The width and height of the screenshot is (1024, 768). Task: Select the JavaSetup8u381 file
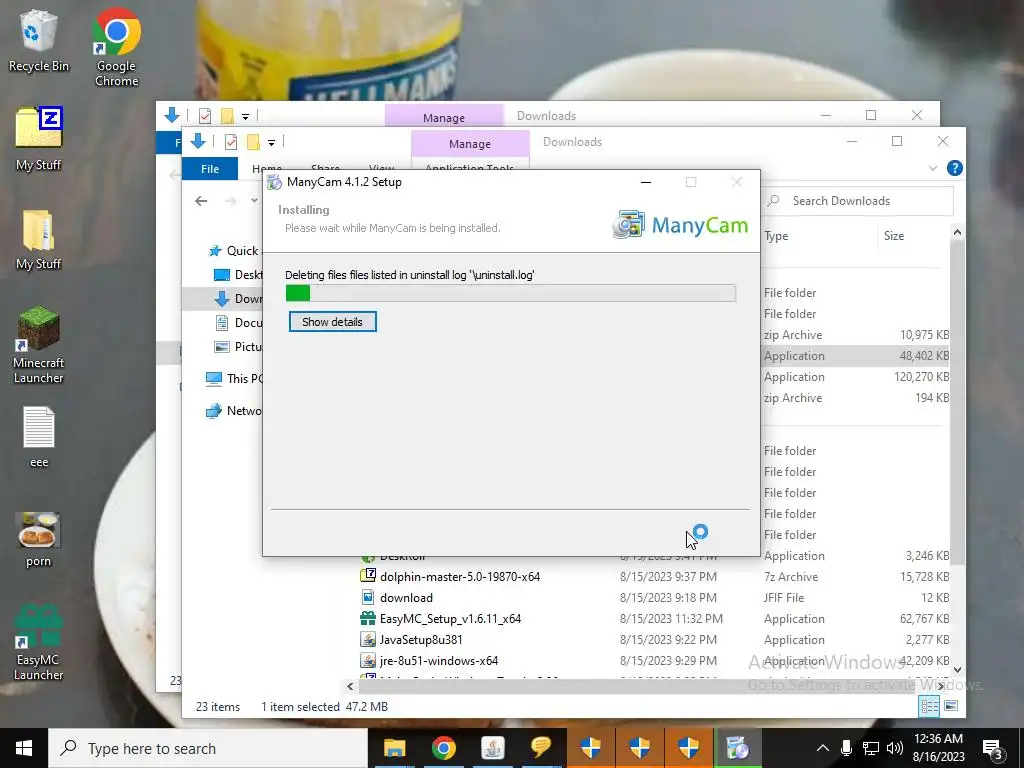pyautogui.click(x=421, y=639)
